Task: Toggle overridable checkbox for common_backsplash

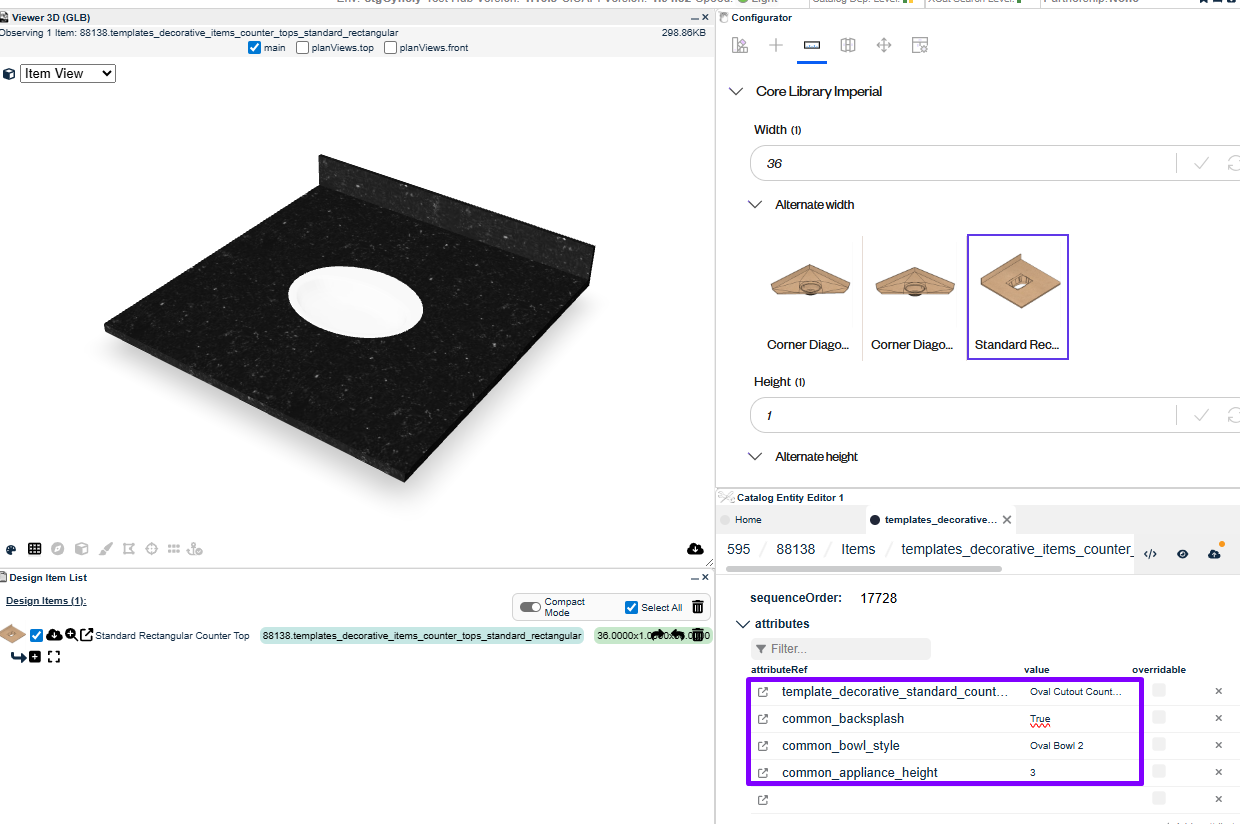Action: (x=1158, y=718)
